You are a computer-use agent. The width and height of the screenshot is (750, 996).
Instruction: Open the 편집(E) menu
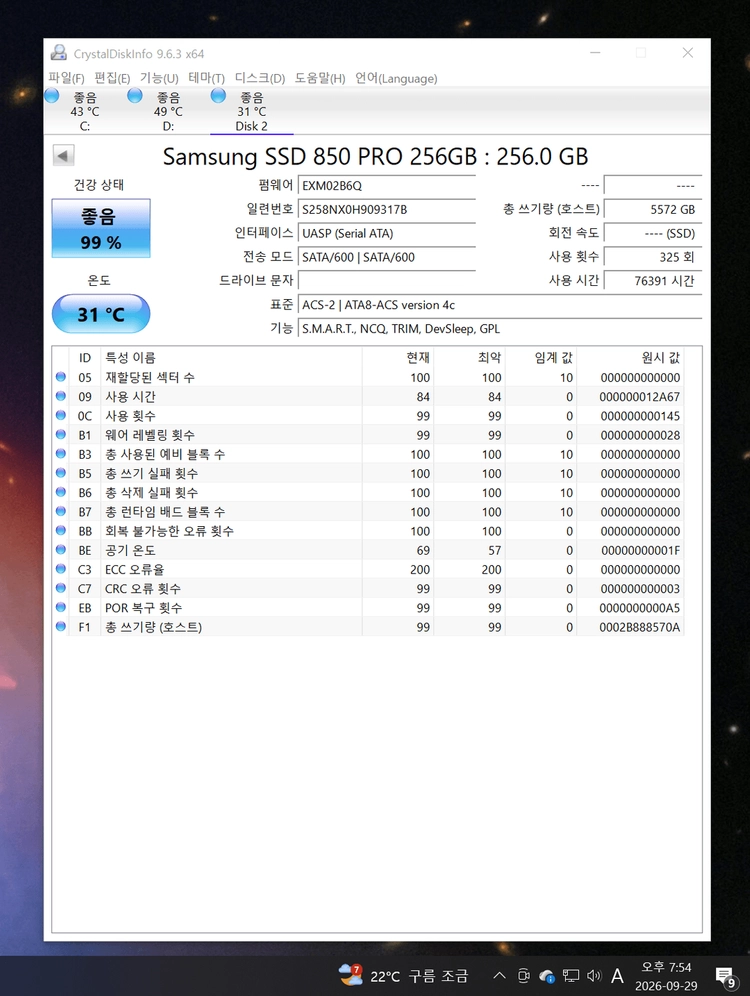112,78
